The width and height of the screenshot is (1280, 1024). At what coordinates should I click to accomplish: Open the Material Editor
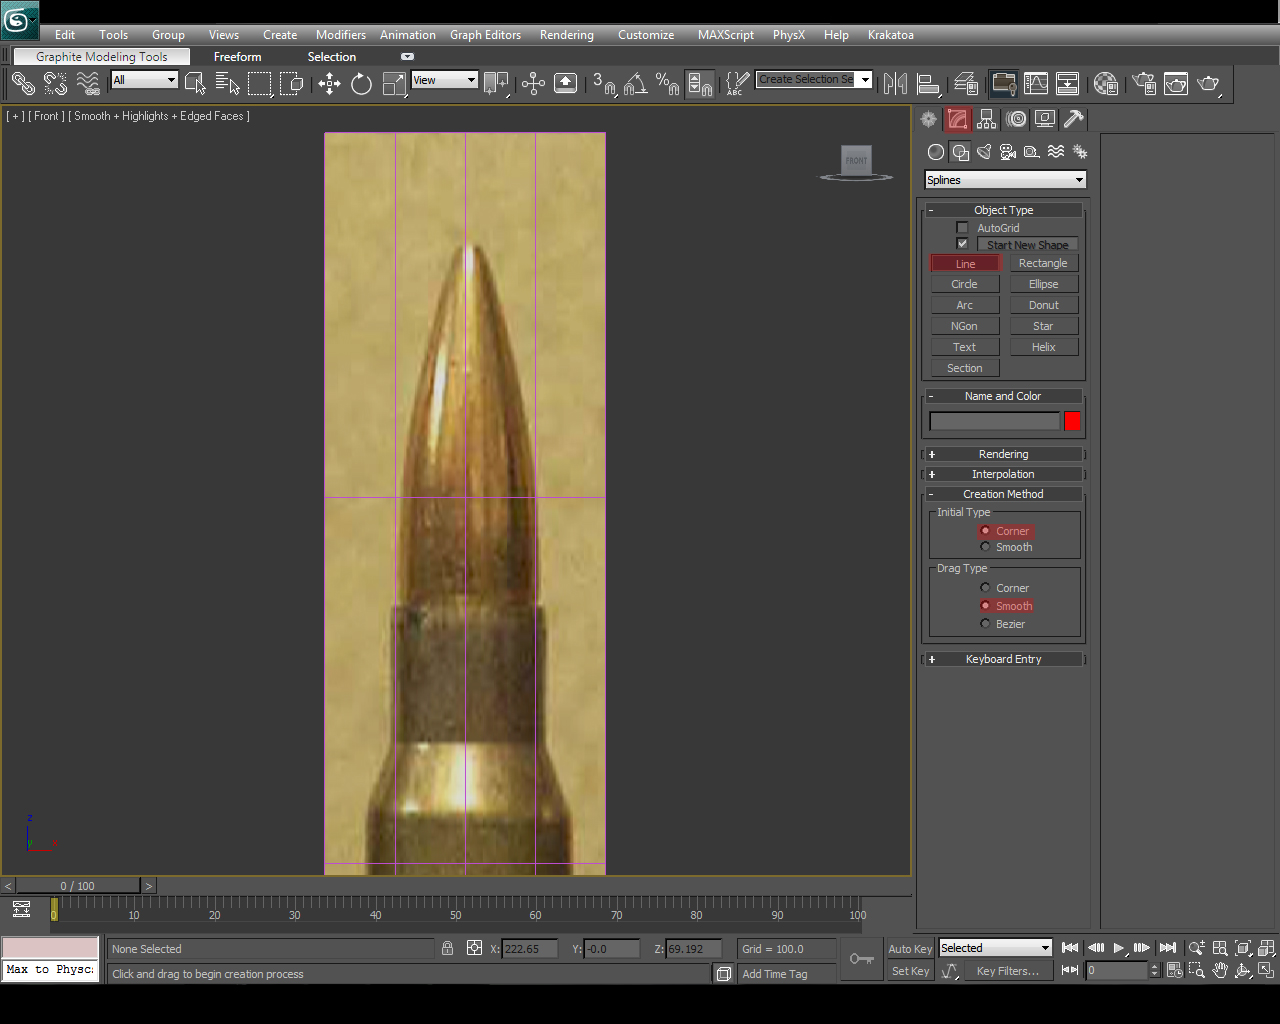1106,84
